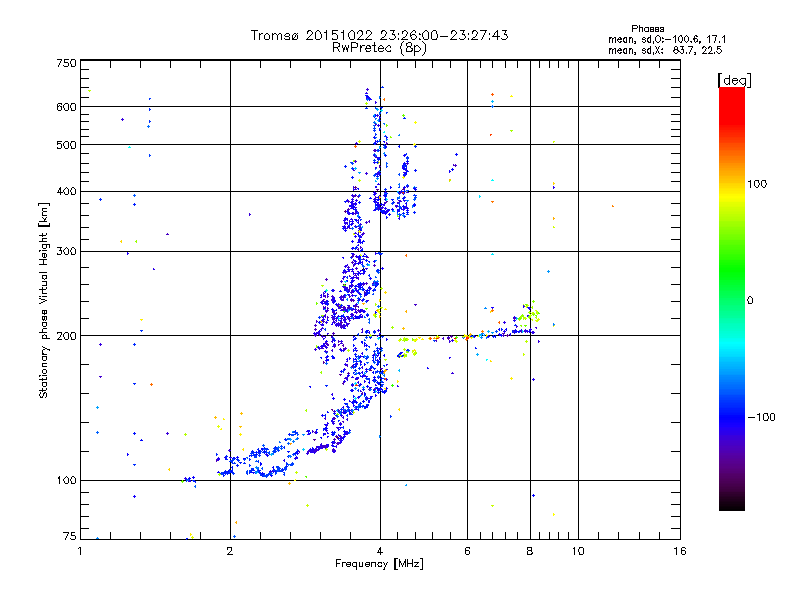The image size is (800, 600).
Task: Click the x-axis tick label '10'
Action: (x=578, y=551)
